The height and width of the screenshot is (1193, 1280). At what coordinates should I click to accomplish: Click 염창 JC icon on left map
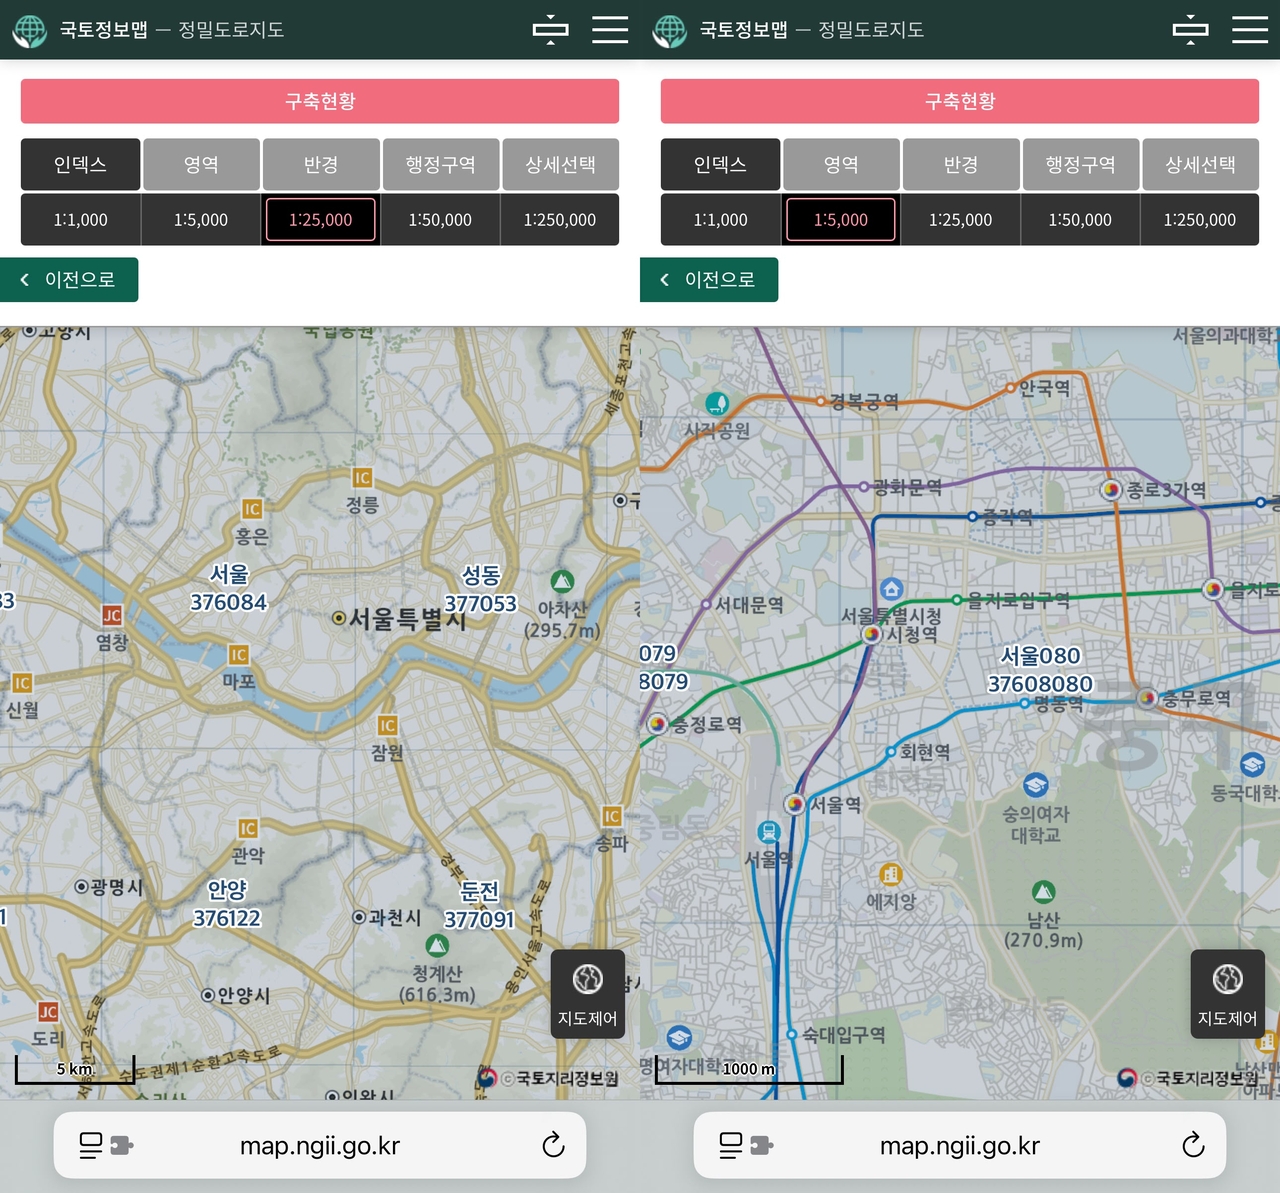click(112, 615)
